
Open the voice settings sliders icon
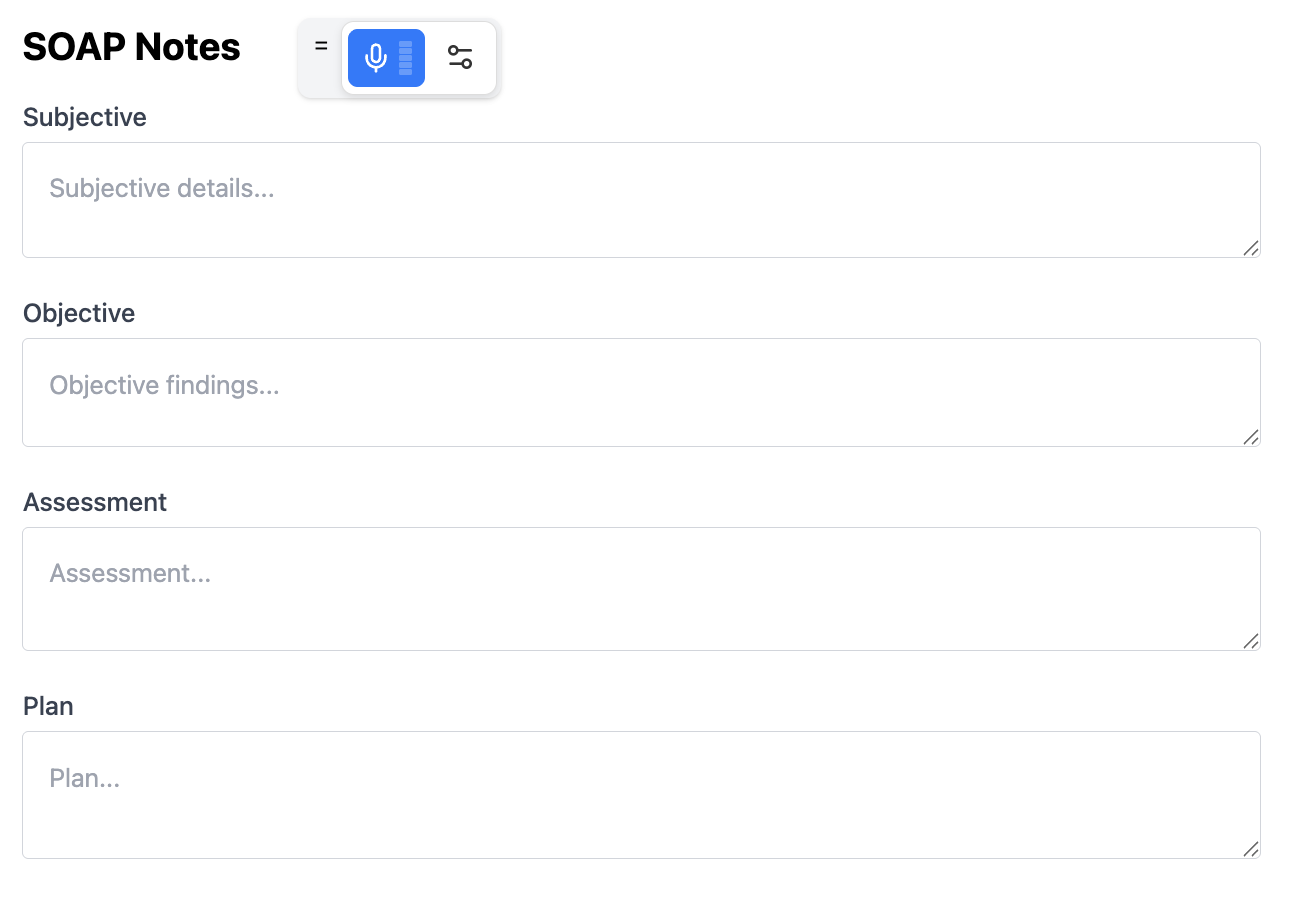[x=460, y=58]
